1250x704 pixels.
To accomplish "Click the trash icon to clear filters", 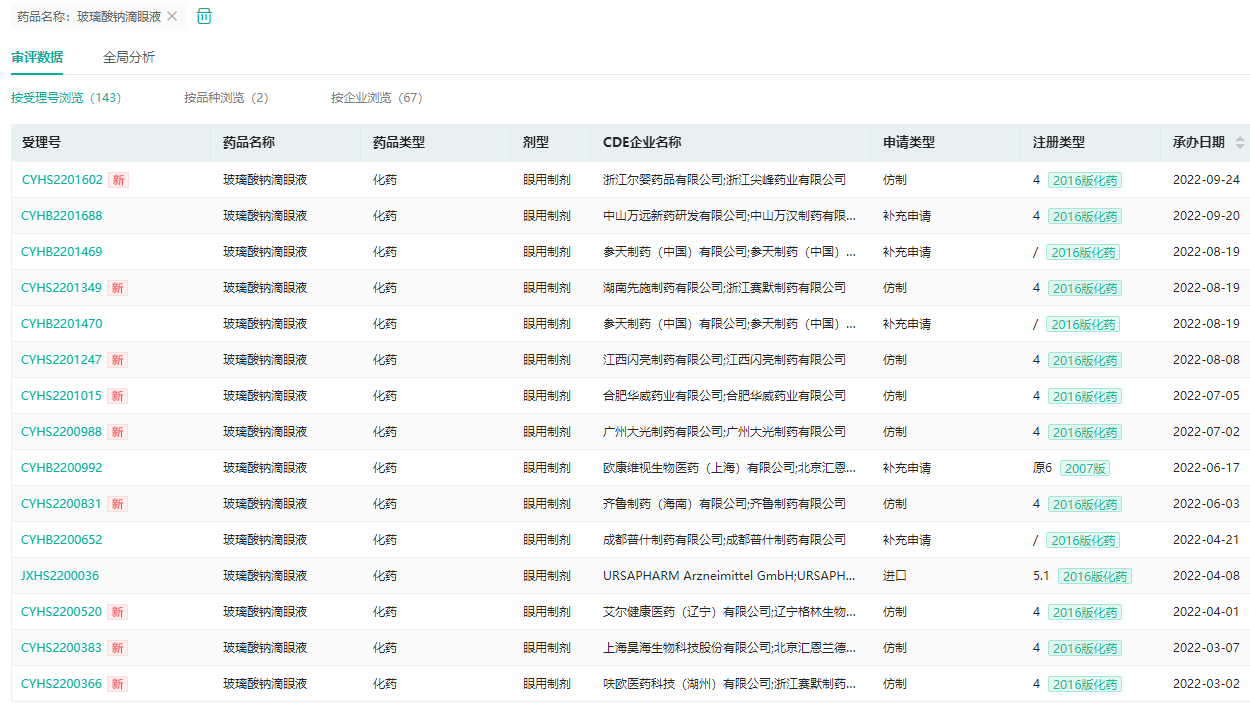I will coord(204,16).
